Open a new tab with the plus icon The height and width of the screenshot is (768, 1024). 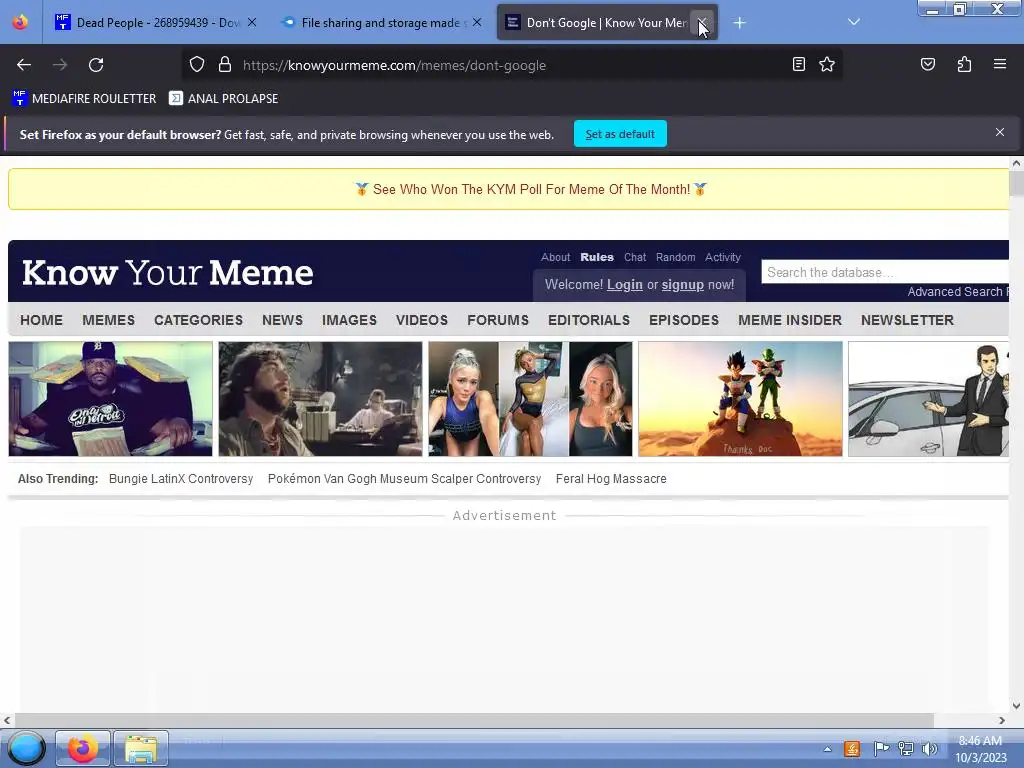[739, 23]
